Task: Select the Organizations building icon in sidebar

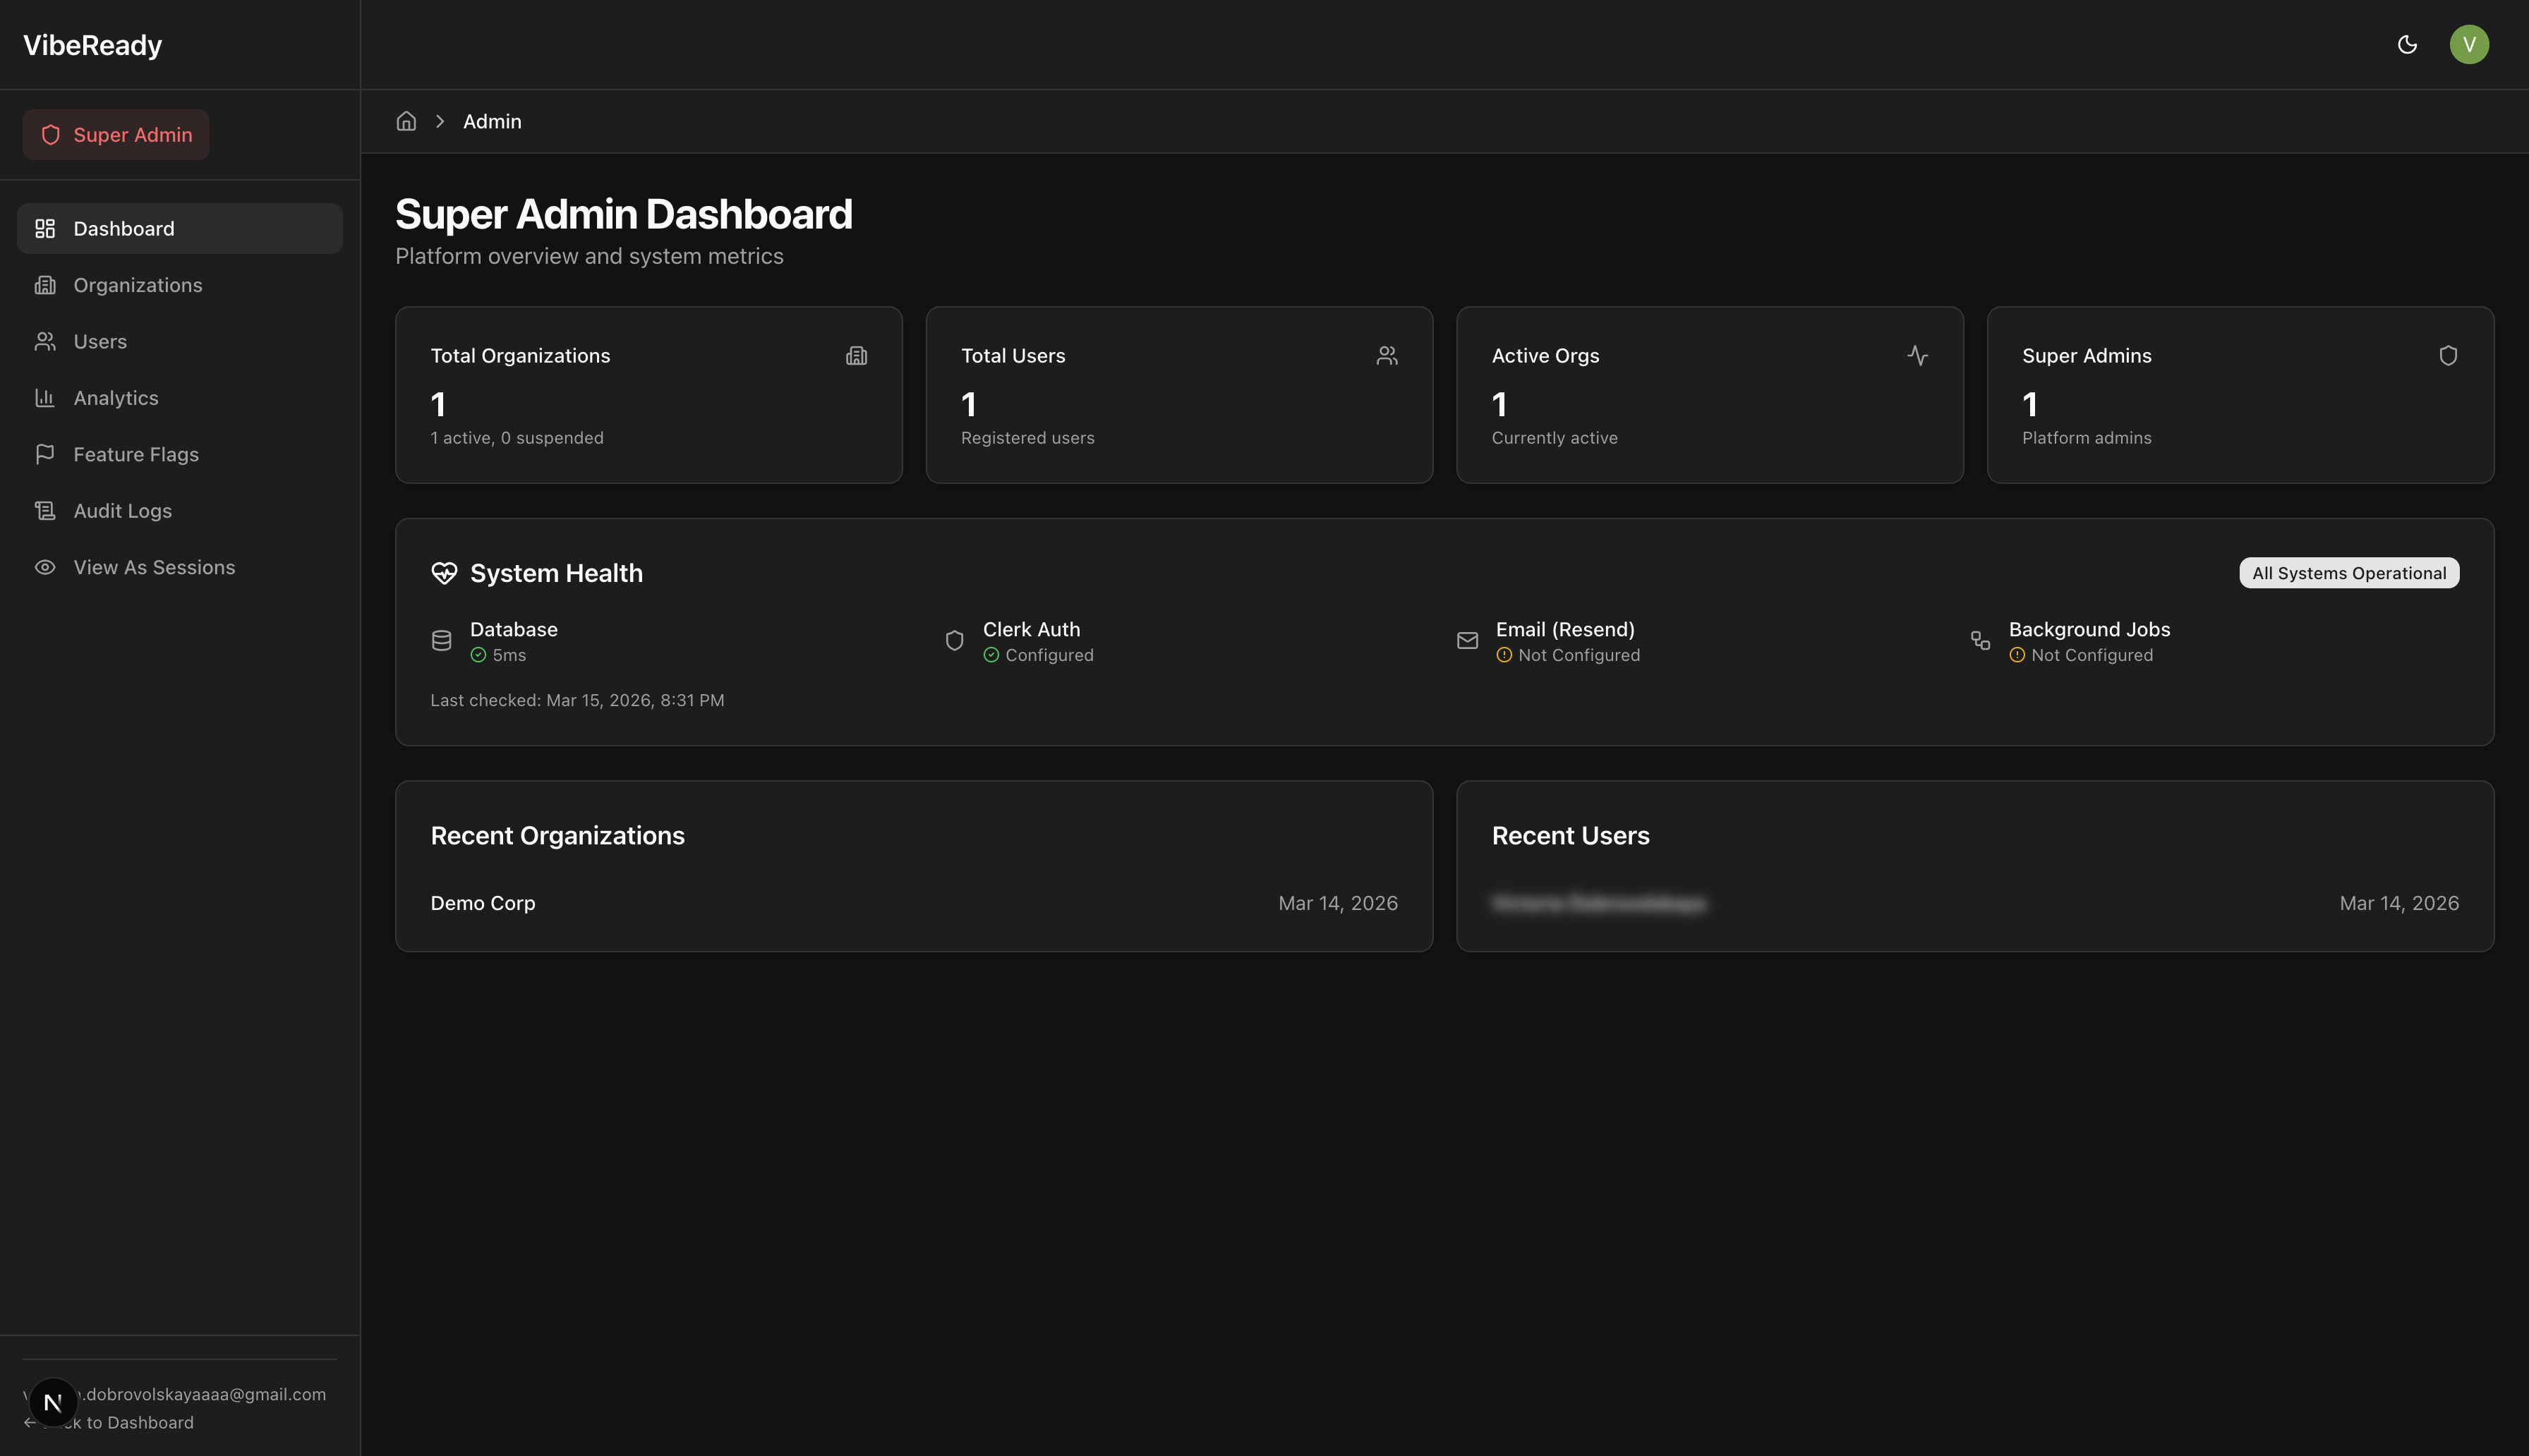Action: 45,285
